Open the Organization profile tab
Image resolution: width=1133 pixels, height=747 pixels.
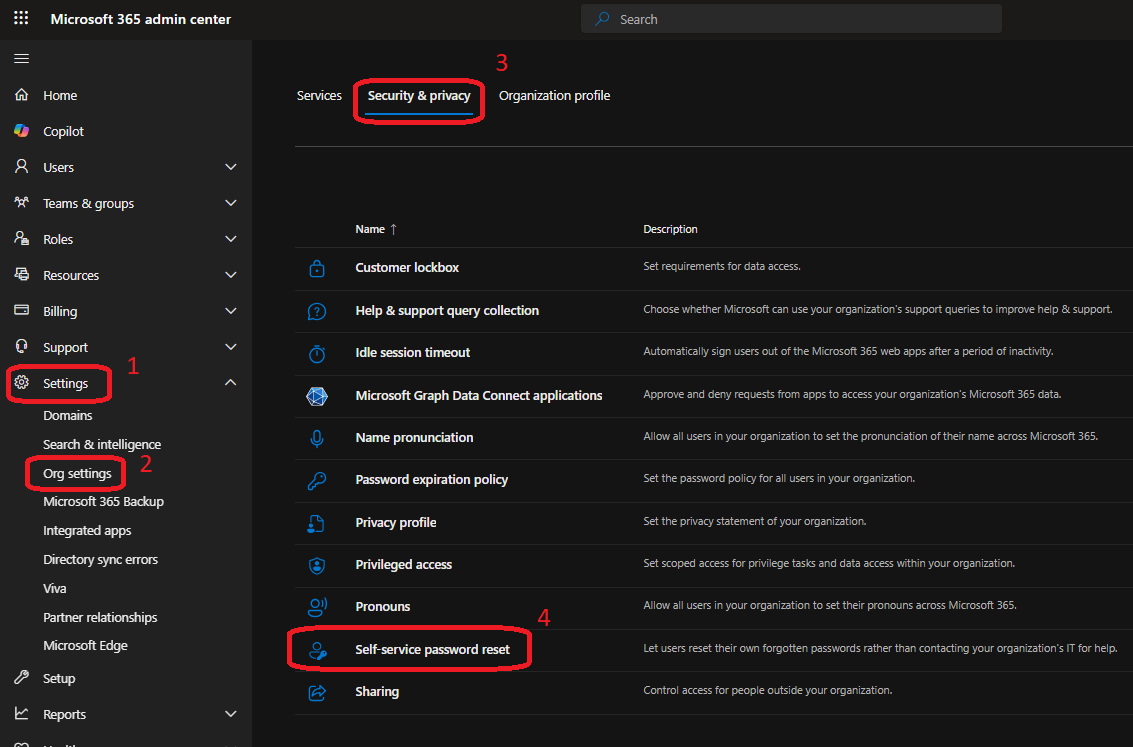click(x=554, y=95)
